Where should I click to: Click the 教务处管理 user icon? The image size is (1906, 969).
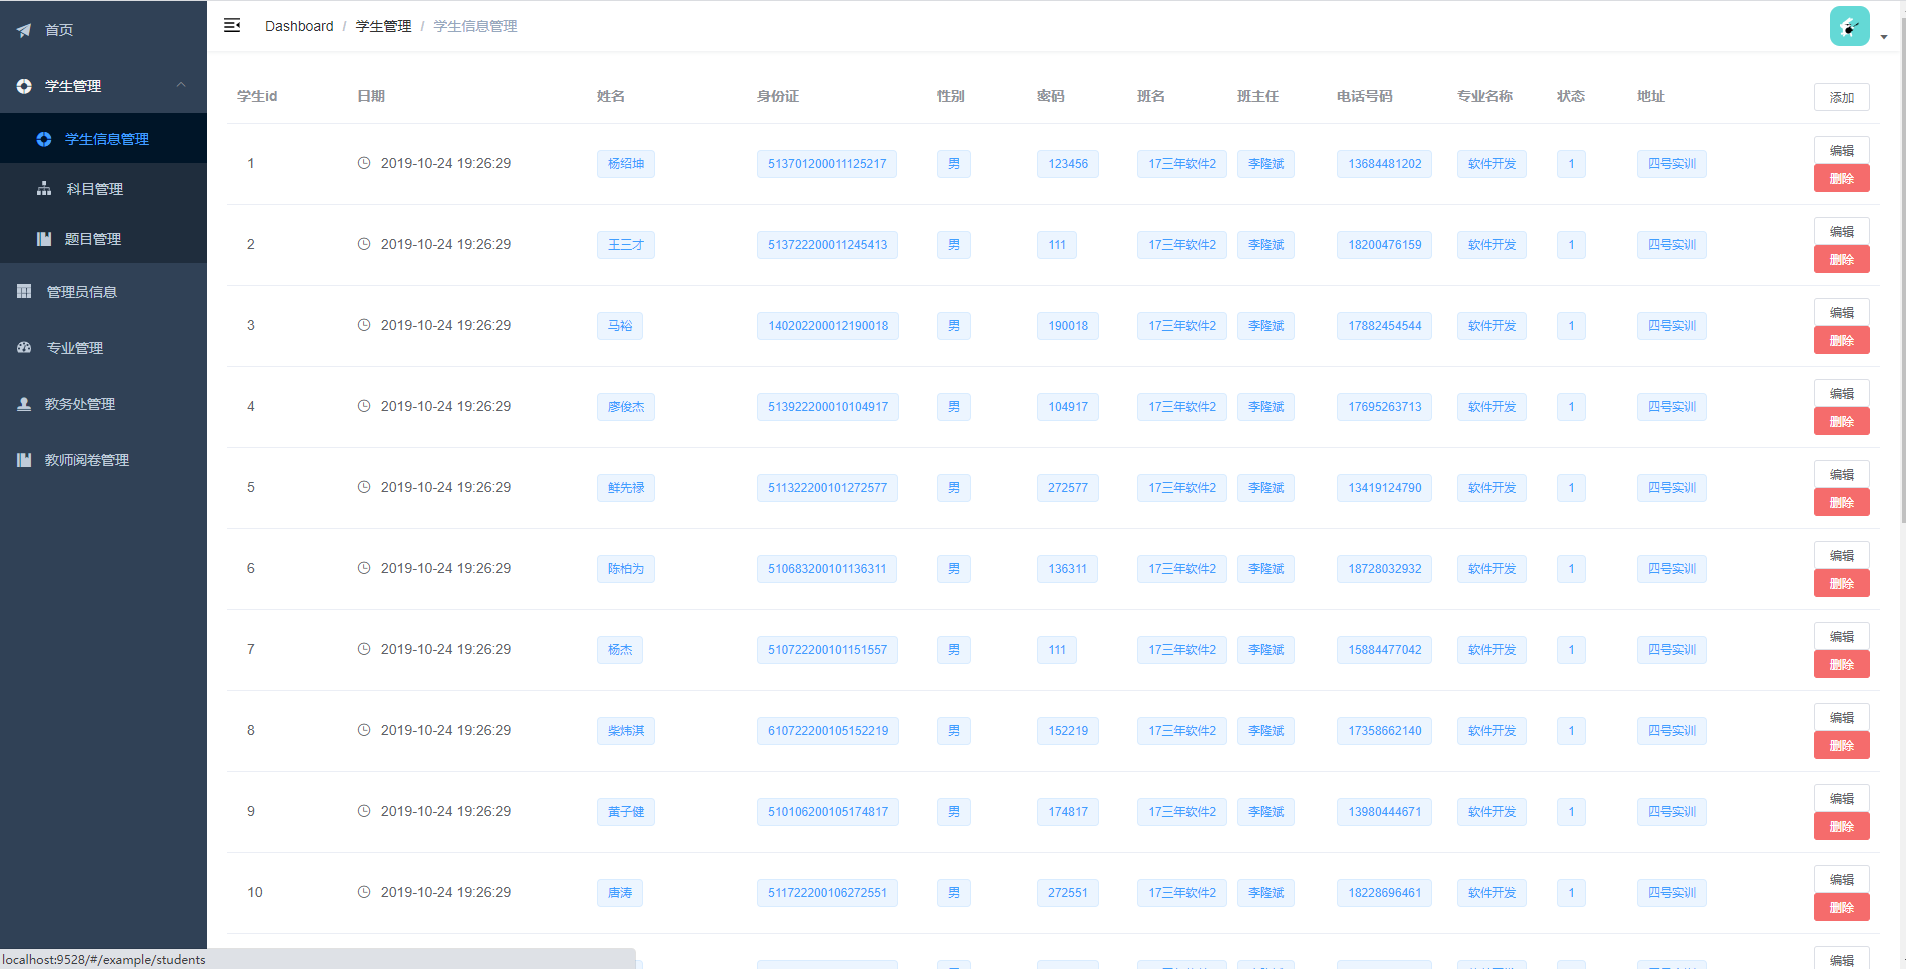(24, 404)
